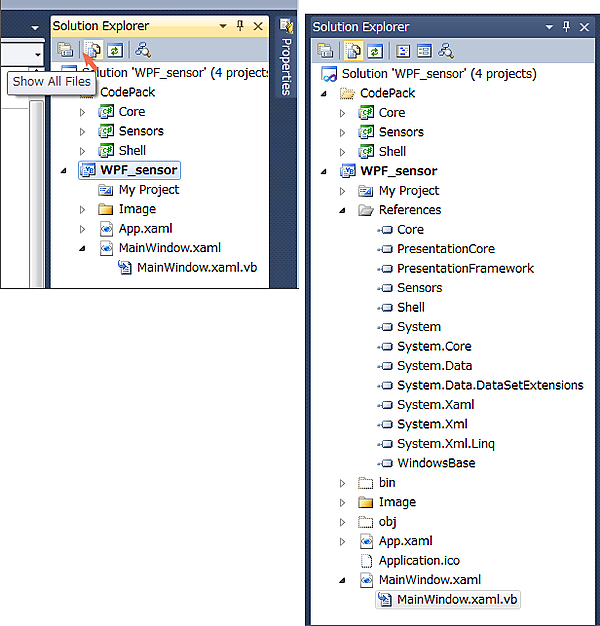Collapse WPF_sensor project in right Solution Explorer
The width and height of the screenshot is (600, 626).
point(324,172)
